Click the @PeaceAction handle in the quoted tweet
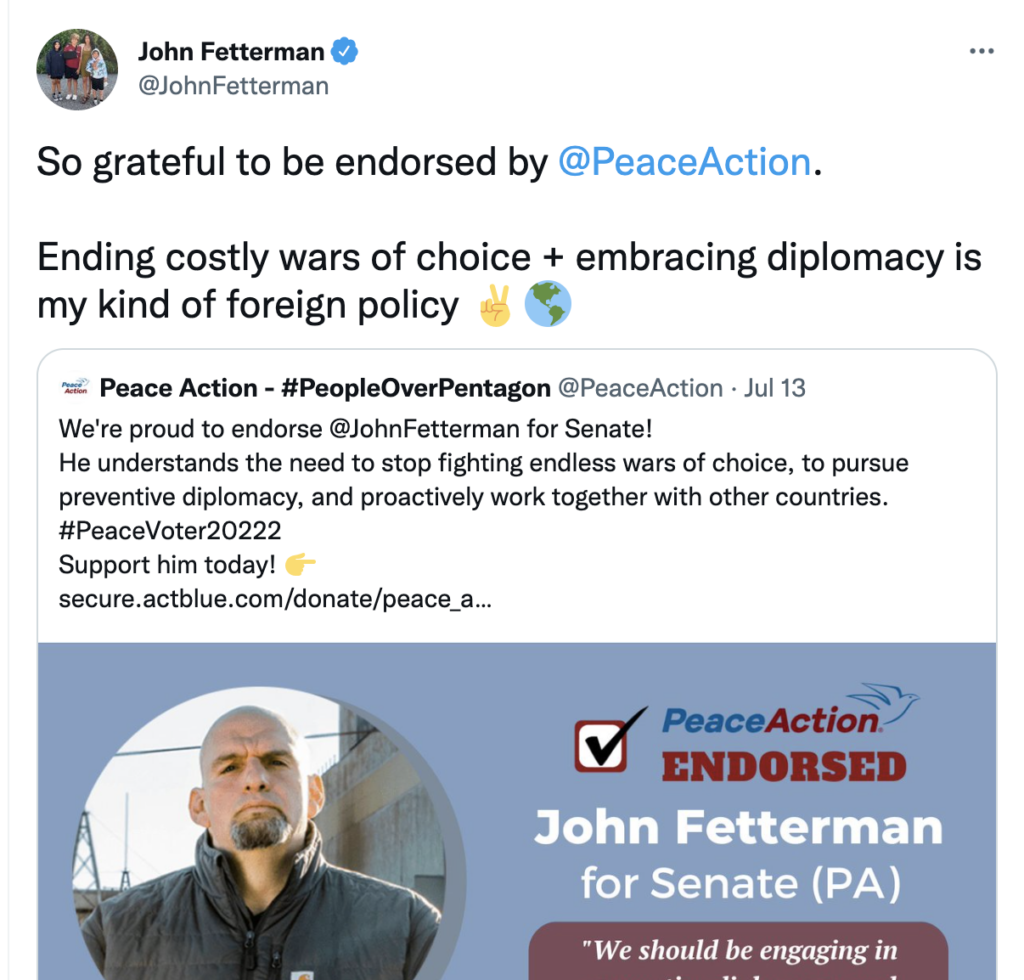The width and height of the screenshot is (1024, 980). point(639,388)
